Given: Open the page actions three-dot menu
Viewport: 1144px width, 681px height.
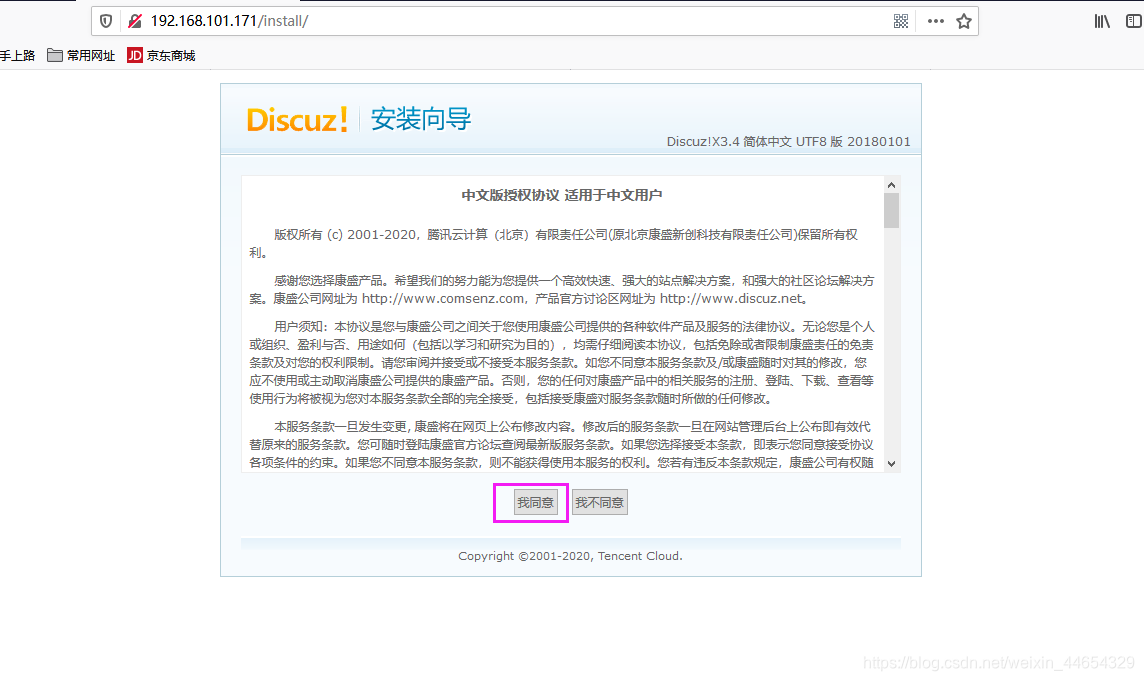Looking at the screenshot, I should coord(935,21).
